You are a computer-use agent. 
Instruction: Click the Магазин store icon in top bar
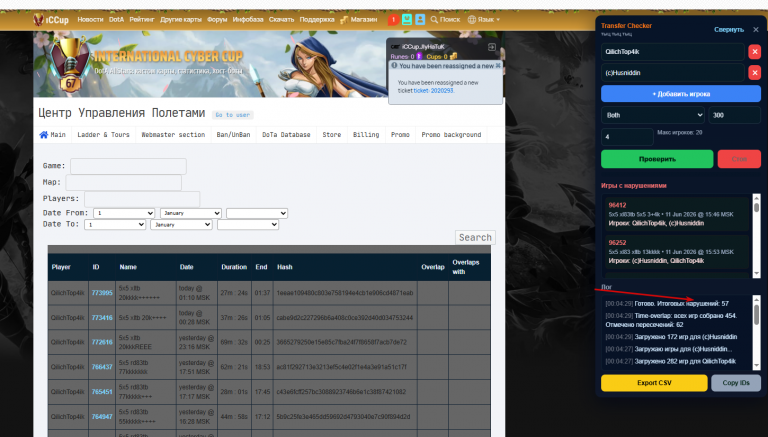pos(344,20)
